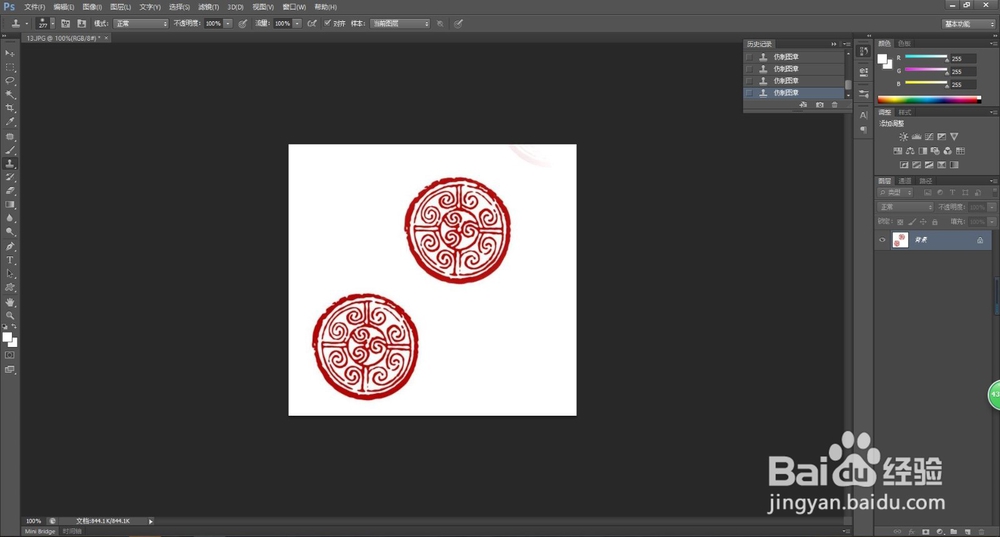Open layer blend mode 正常 dropdown
Viewport: 1000px width, 537px height.
[906, 207]
